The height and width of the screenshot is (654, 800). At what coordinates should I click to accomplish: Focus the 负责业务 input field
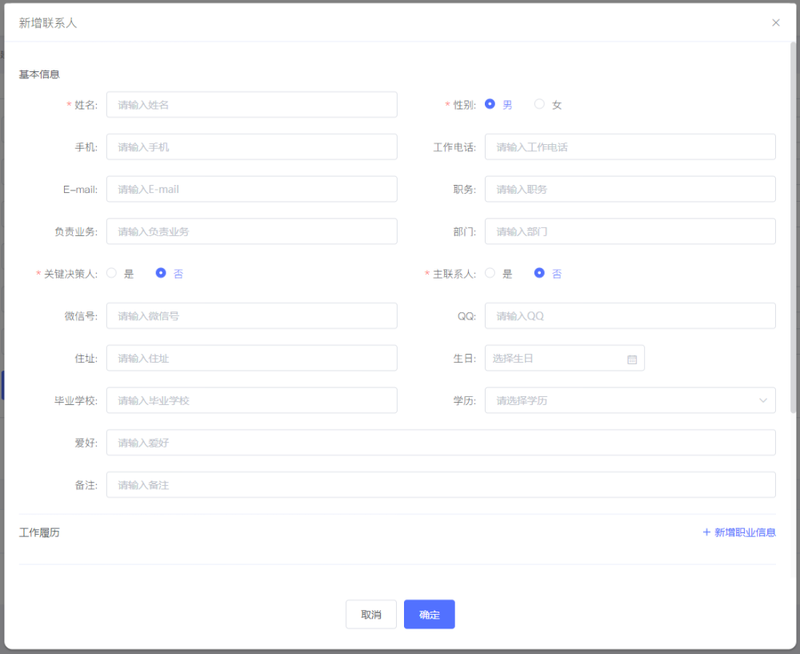[x=252, y=232]
